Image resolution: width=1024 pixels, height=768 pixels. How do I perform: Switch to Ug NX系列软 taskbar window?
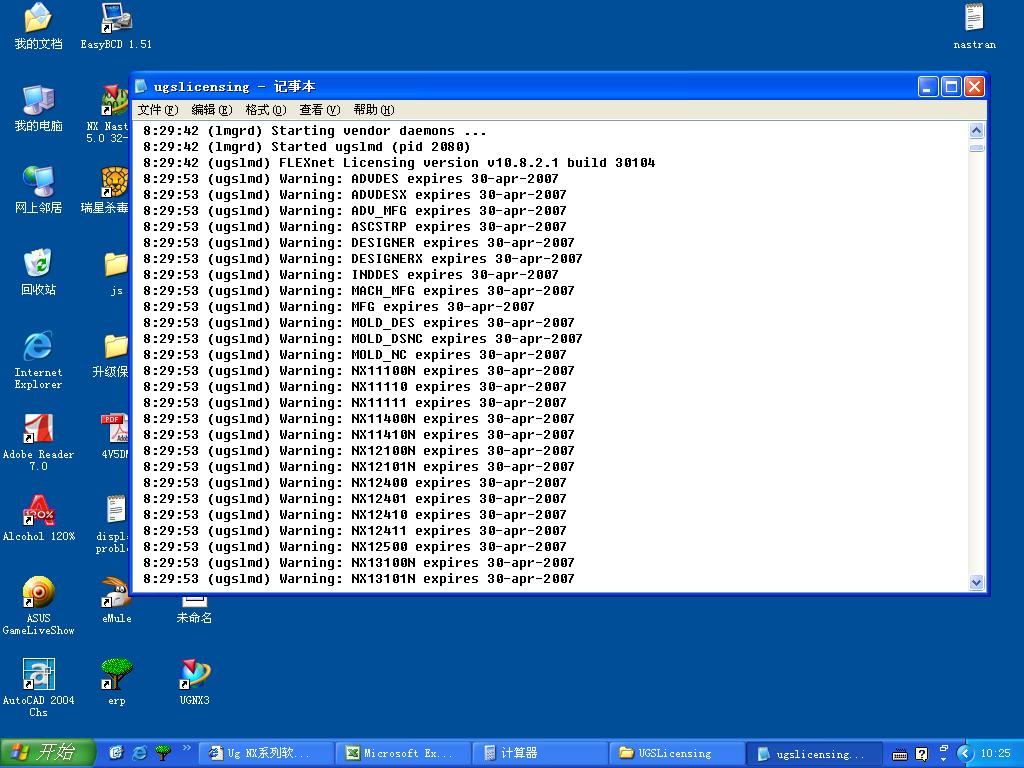[x=265, y=753]
